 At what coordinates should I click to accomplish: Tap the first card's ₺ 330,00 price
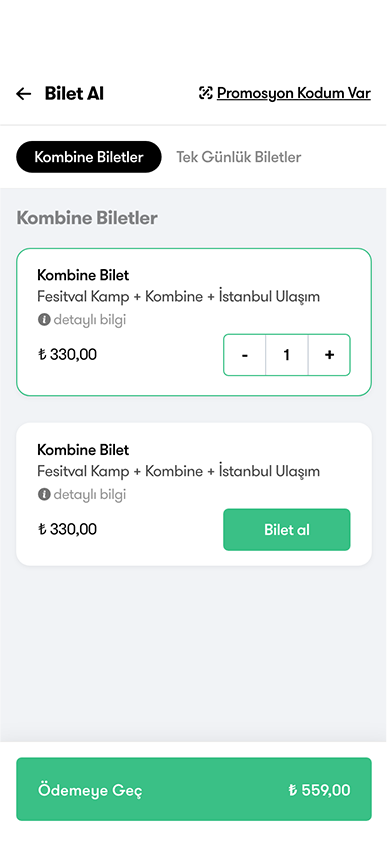coord(67,355)
